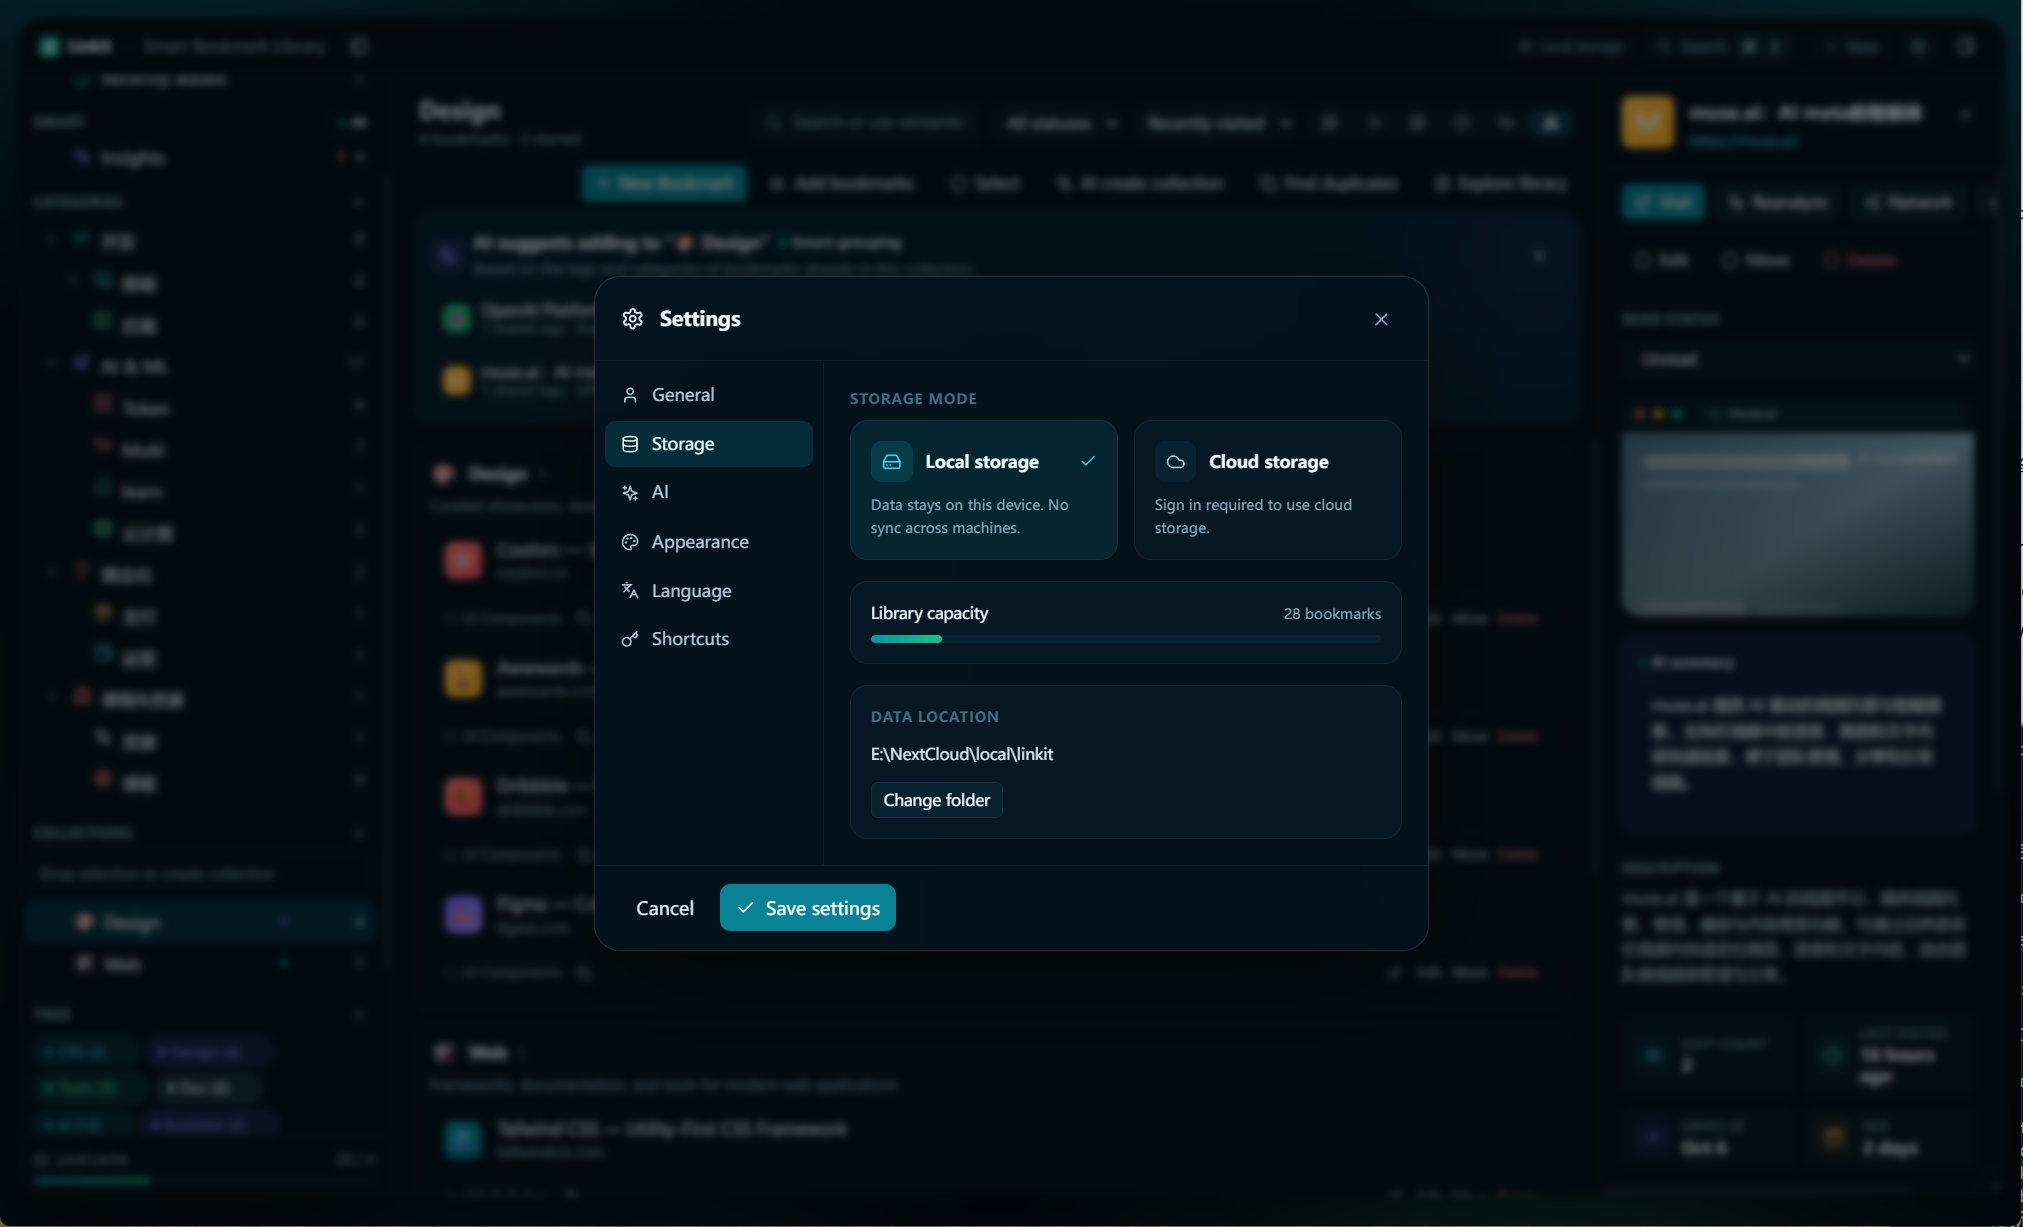Click the 'DATA LOCATION' label
Image resolution: width=2023 pixels, height=1227 pixels.
click(935, 717)
